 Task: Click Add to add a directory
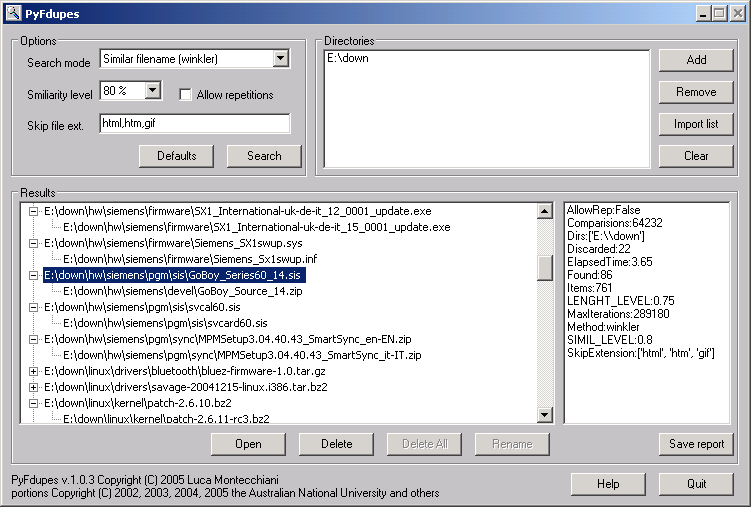click(696, 60)
